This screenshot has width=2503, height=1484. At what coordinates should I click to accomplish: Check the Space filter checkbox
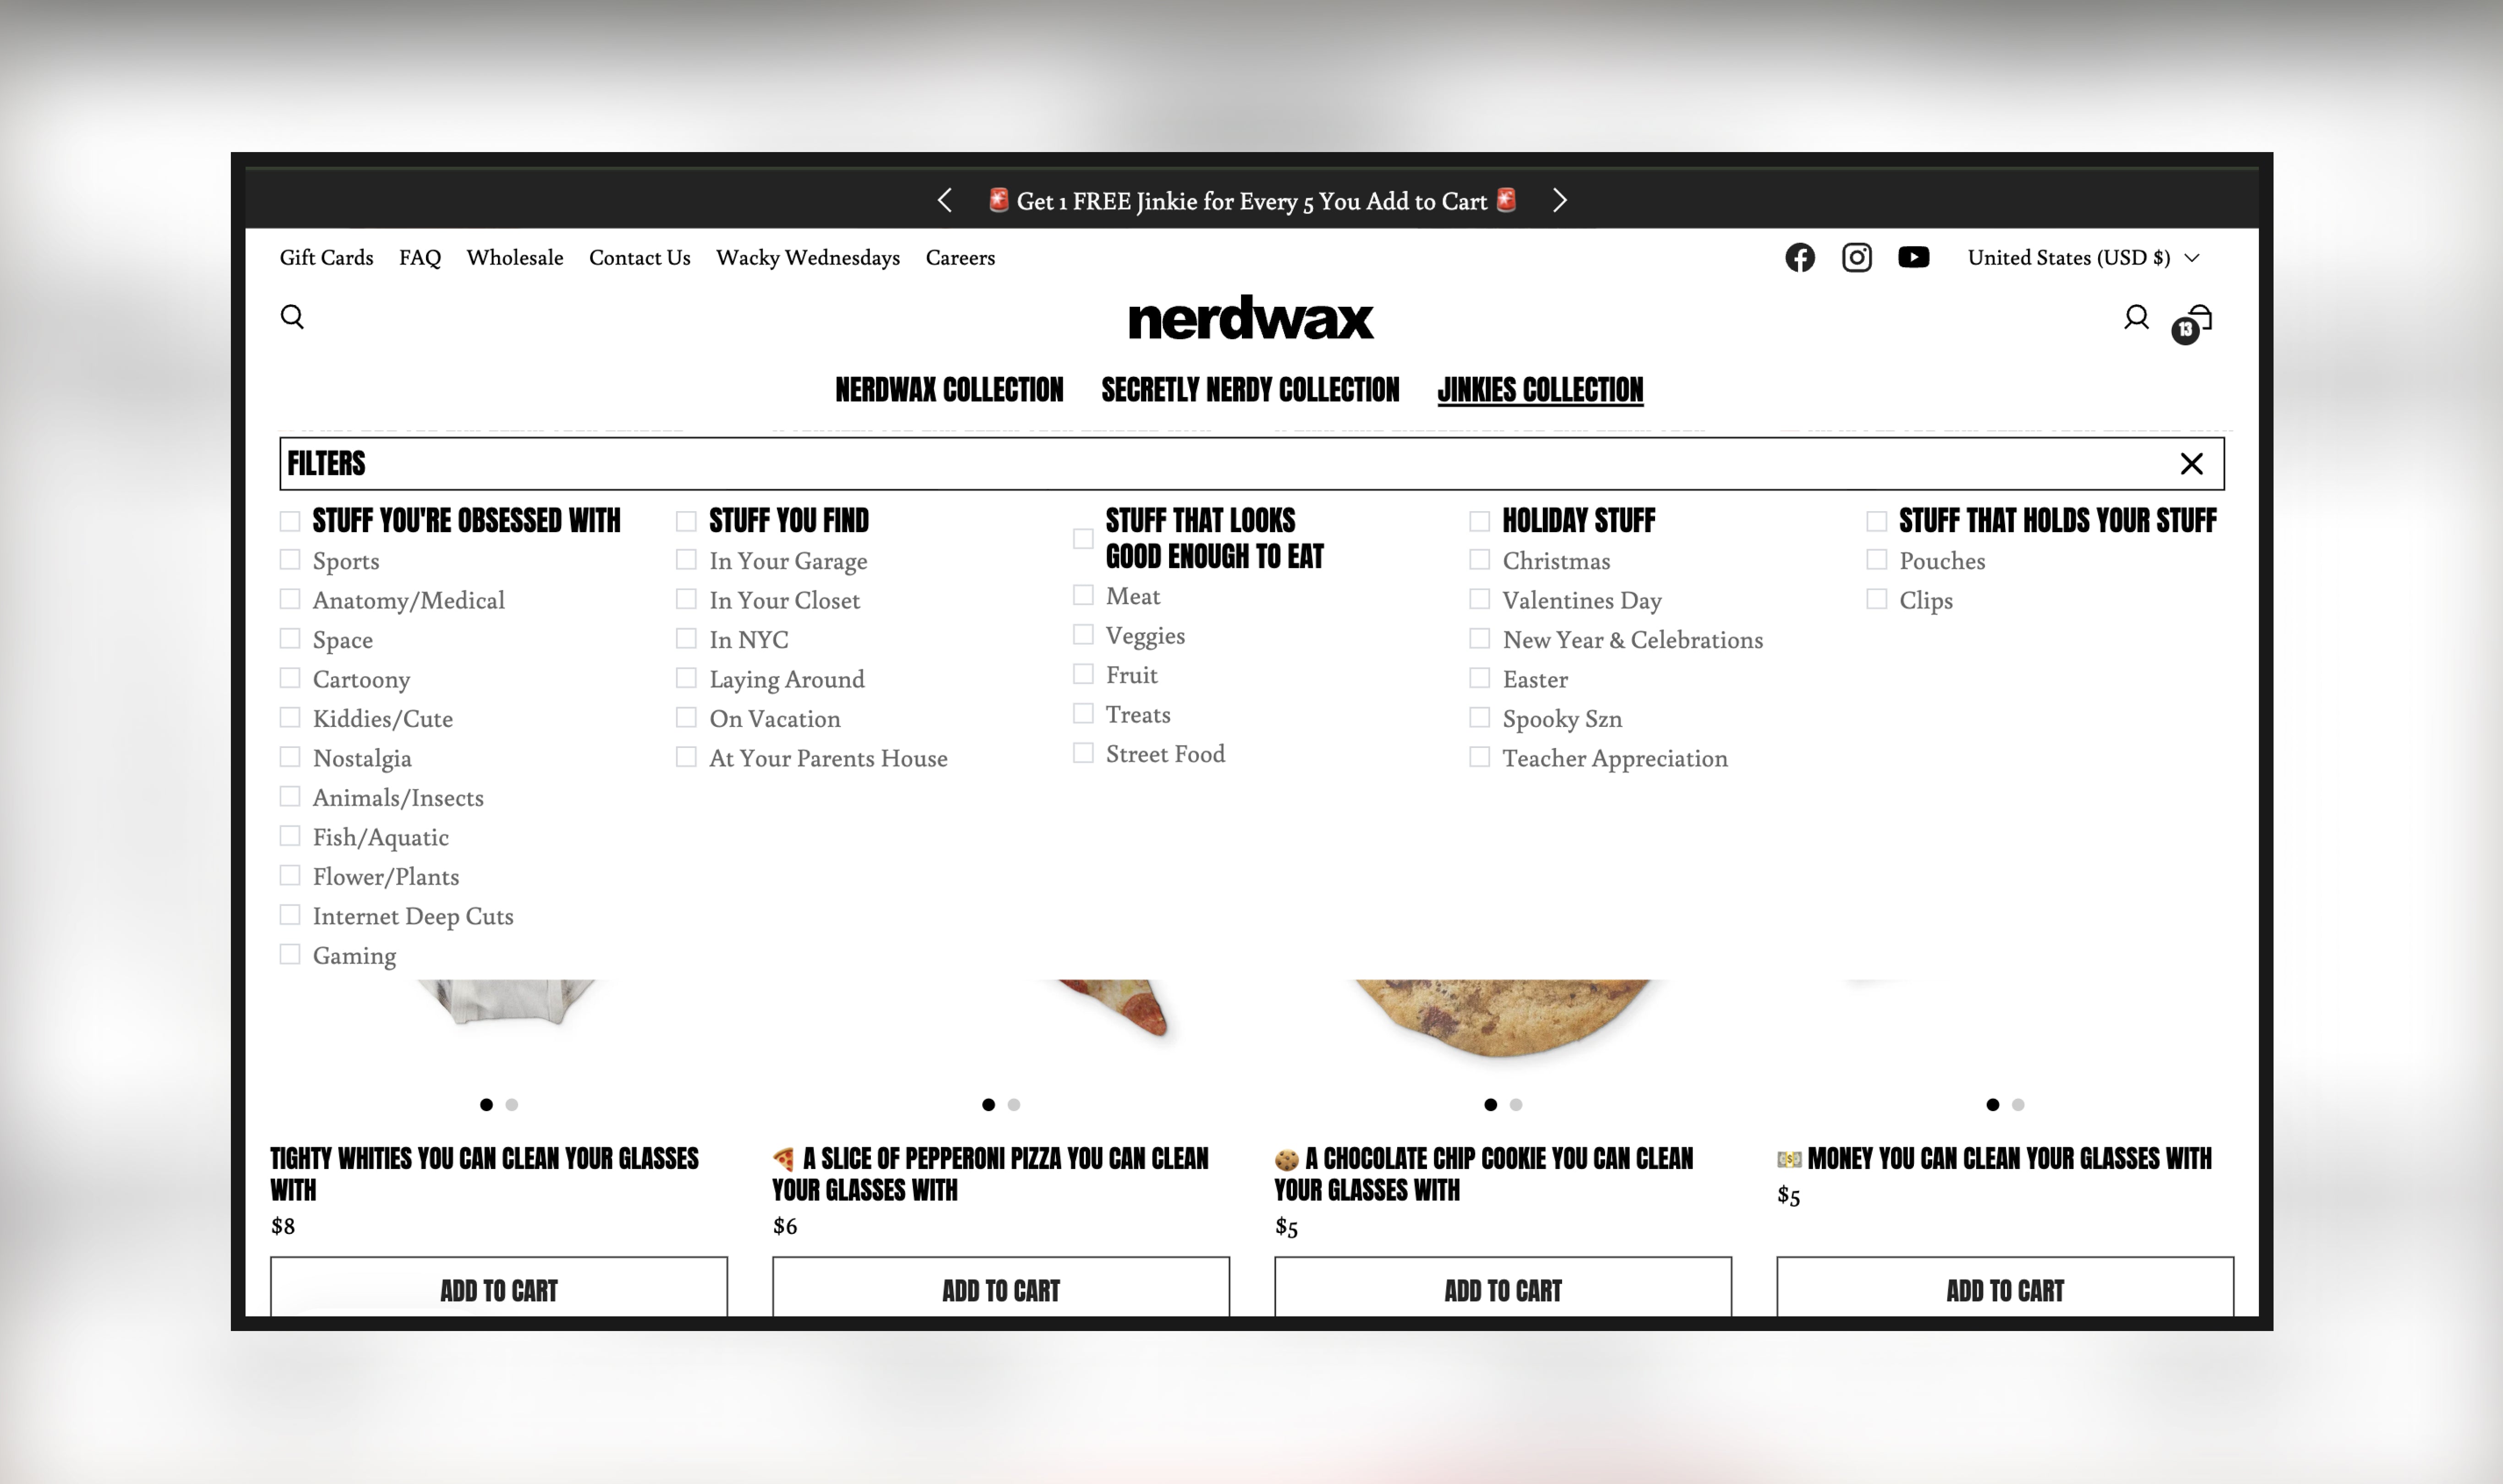point(290,639)
